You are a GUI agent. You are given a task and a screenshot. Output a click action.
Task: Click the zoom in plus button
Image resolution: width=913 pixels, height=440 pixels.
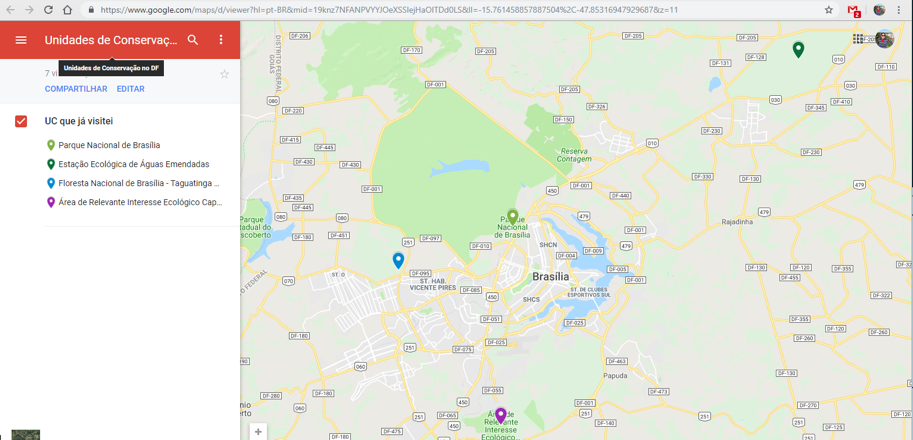coord(258,432)
